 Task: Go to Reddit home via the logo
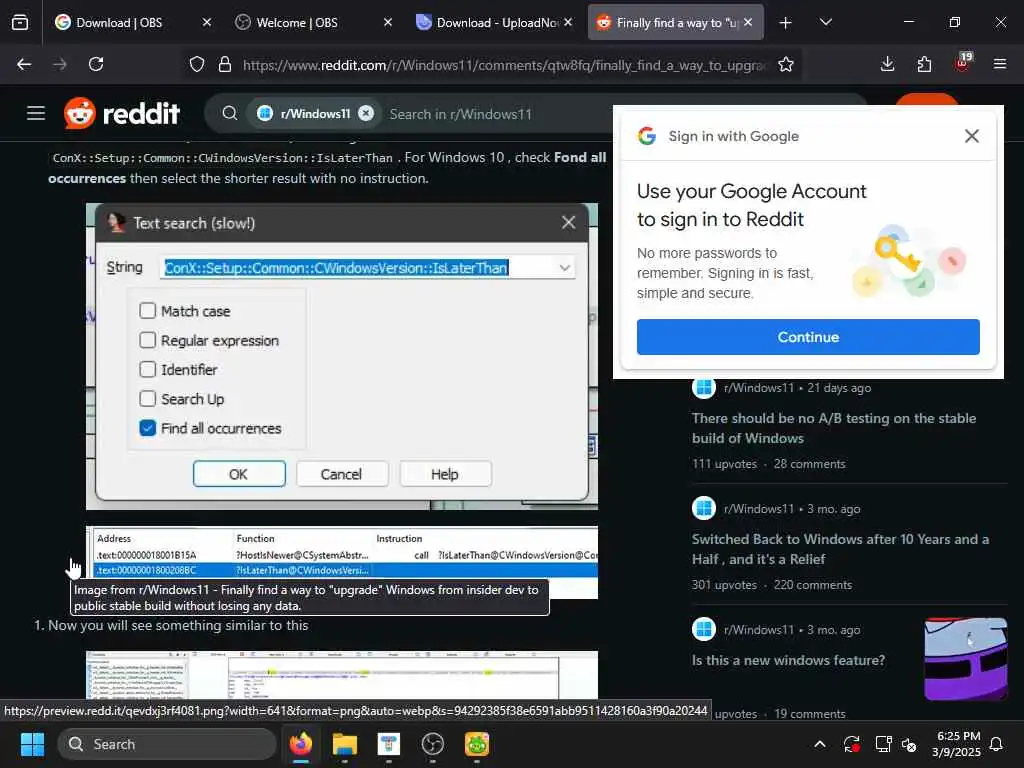[x=122, y=113]
